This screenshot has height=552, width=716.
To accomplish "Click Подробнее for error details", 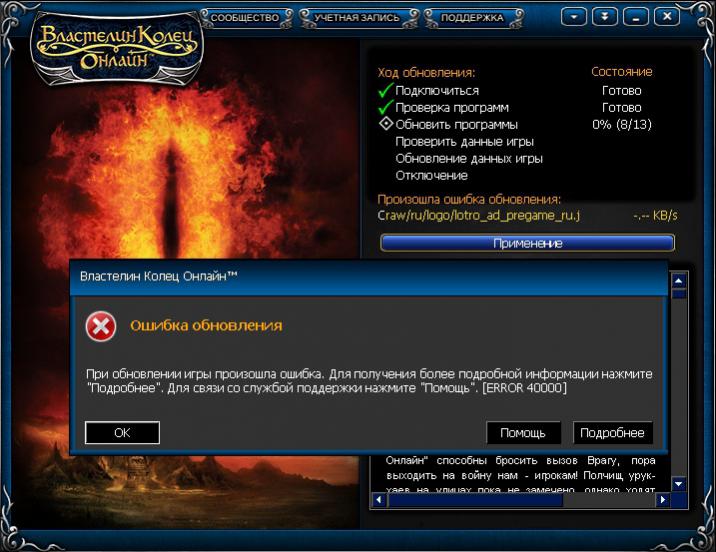I will tap(612, 433).
